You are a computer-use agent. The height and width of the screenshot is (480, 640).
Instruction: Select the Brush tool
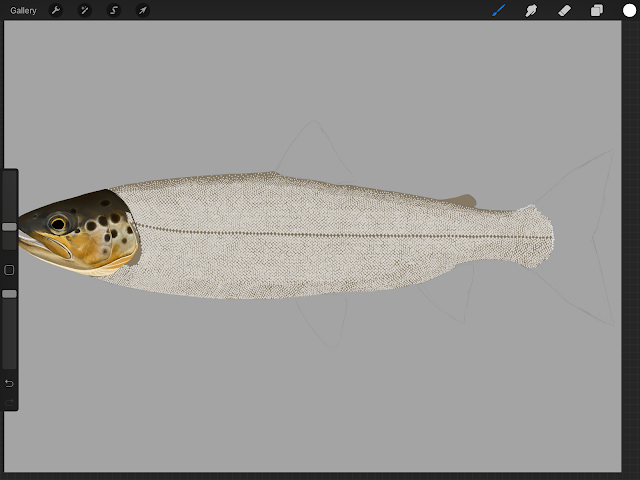point(499,10)
